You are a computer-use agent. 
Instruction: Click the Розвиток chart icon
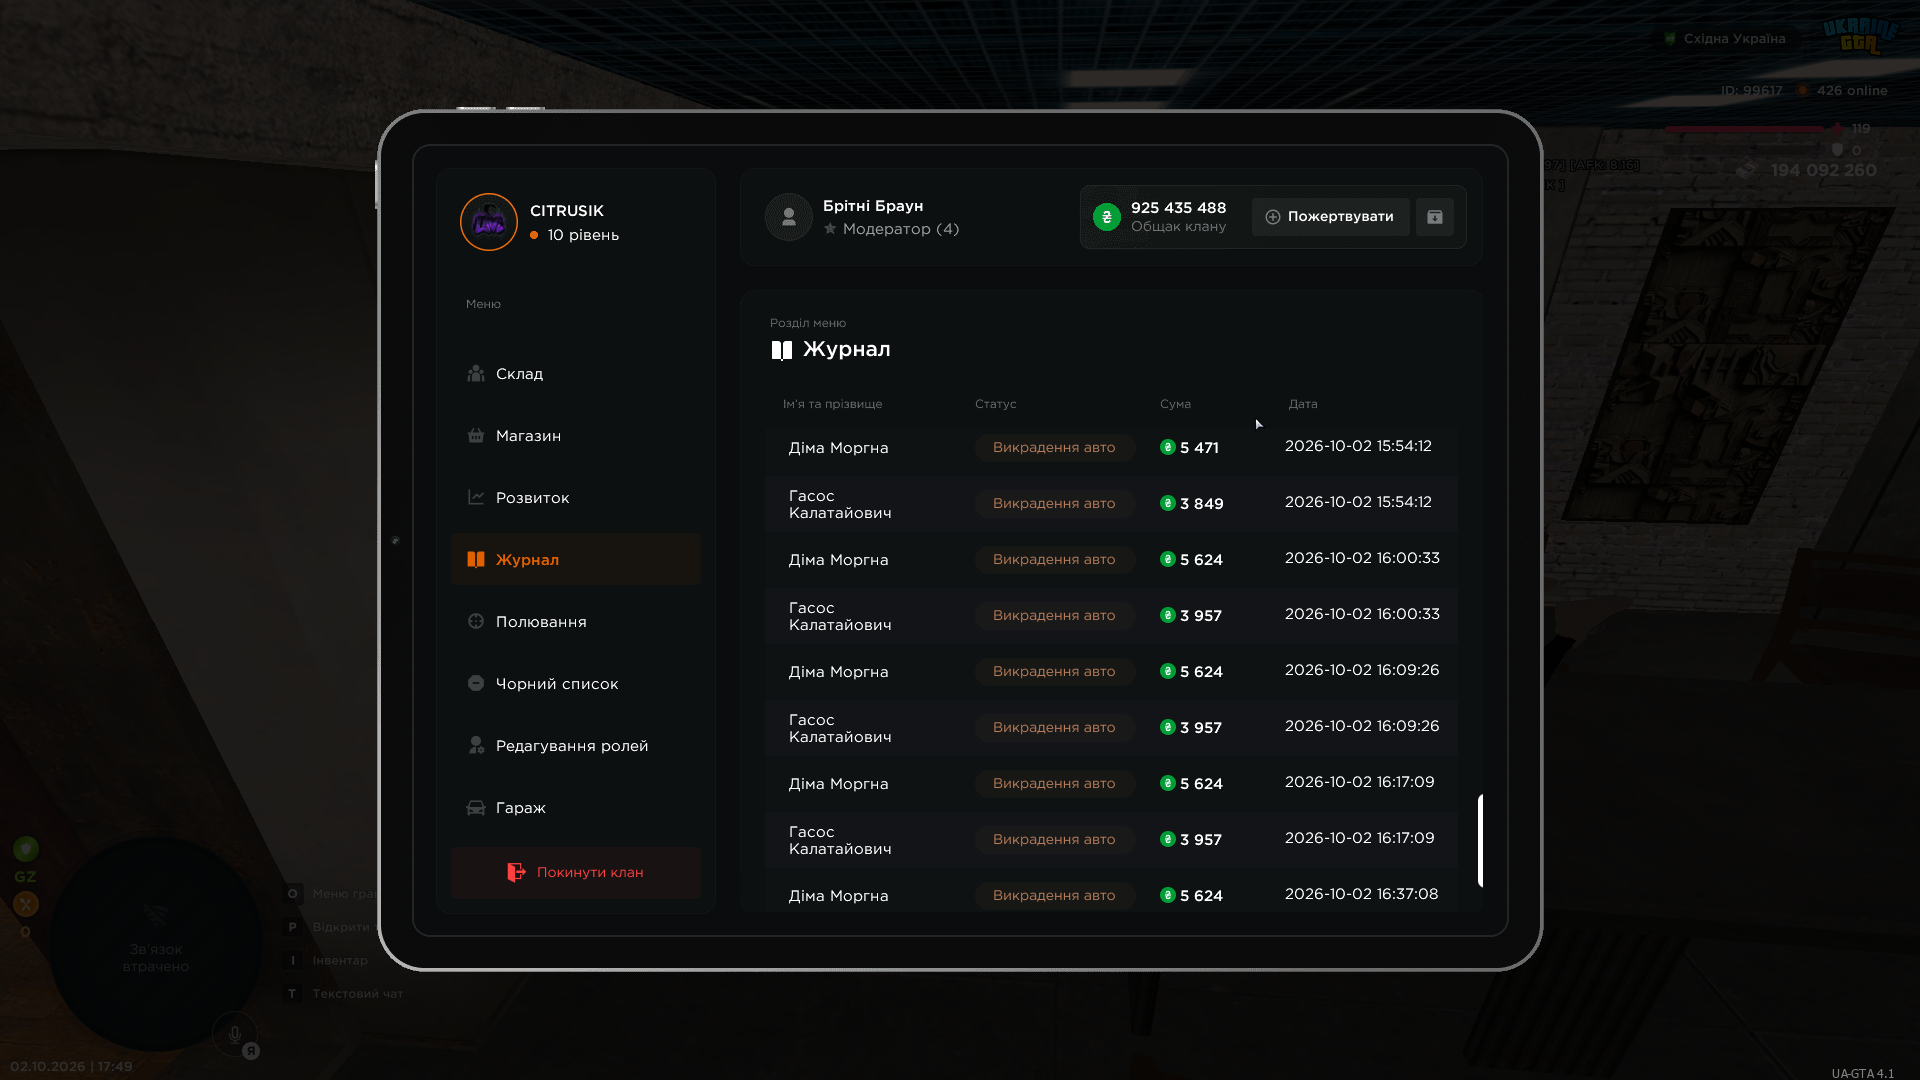tap(476, 498)
